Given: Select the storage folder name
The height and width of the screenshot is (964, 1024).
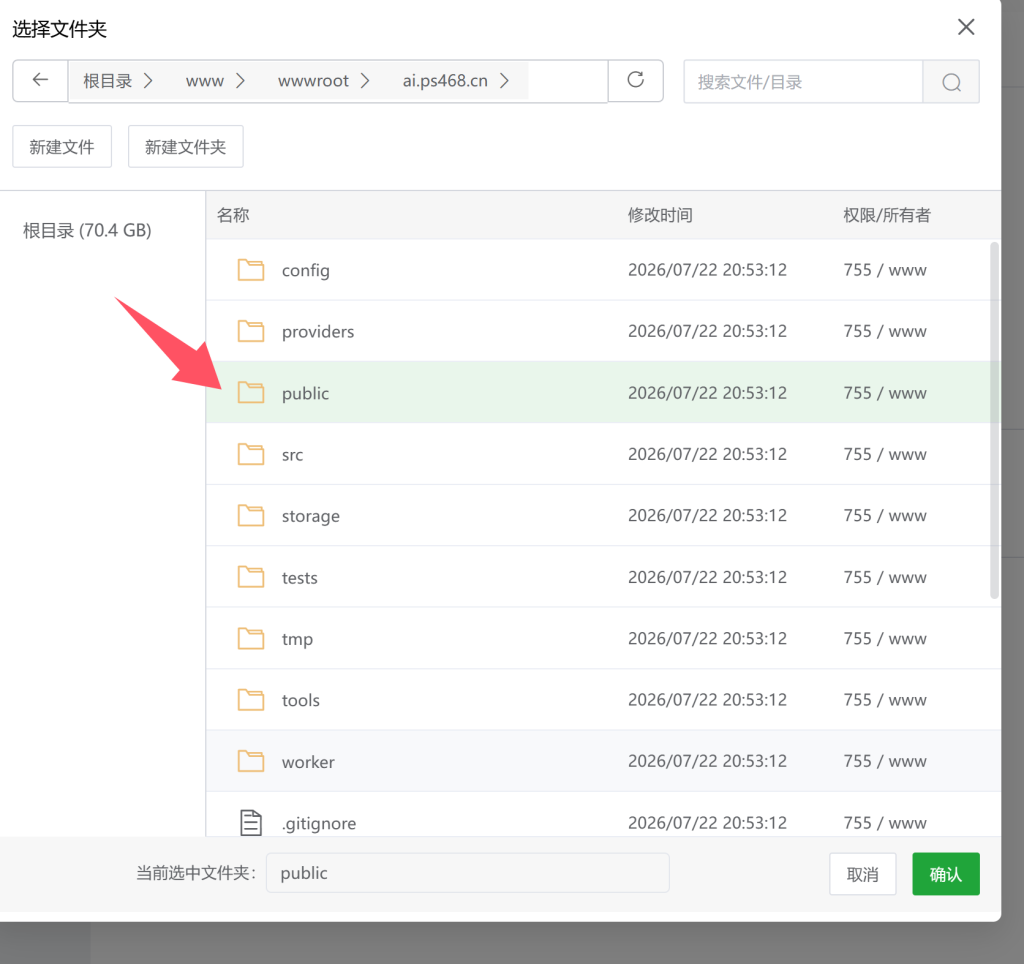Looking at the screenshot, I should 311,516.
